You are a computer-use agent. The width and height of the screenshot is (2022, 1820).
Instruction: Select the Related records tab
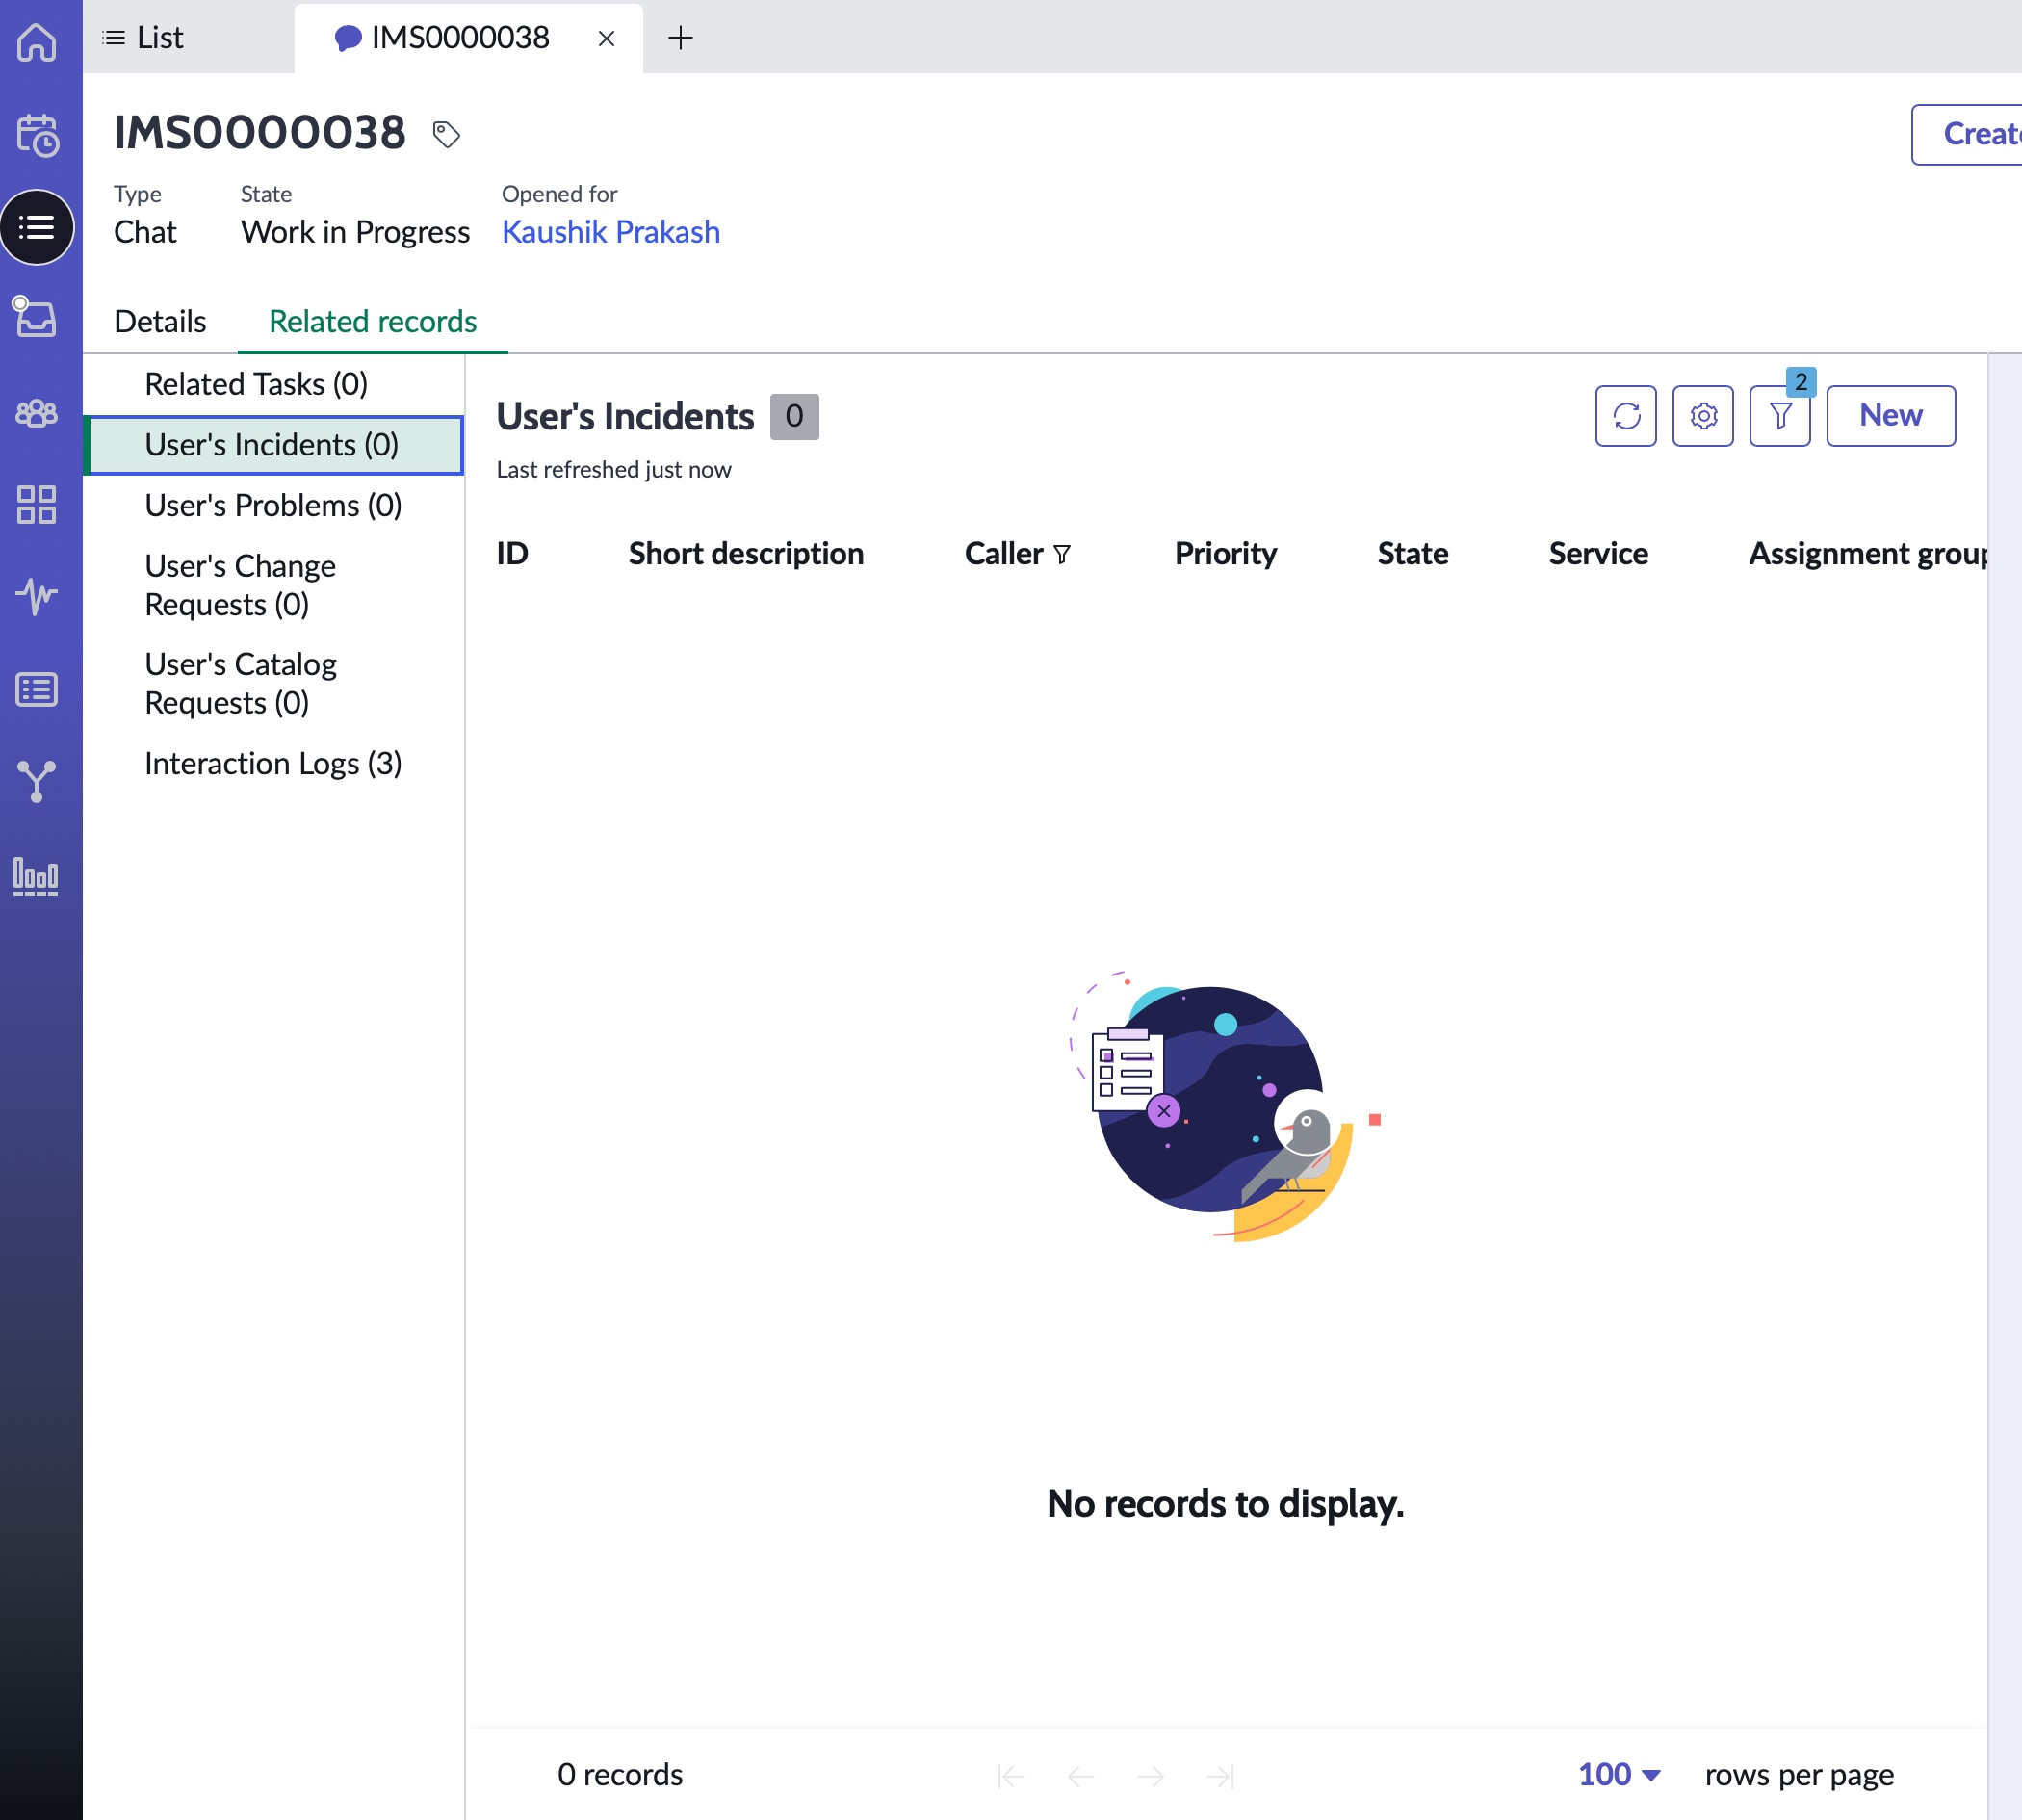click(x=373, y=321)
